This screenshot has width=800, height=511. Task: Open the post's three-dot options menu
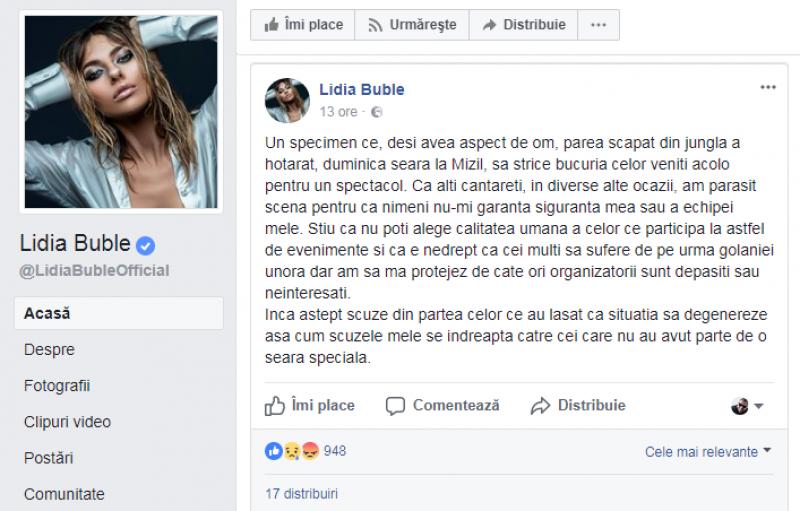point(768,87)
